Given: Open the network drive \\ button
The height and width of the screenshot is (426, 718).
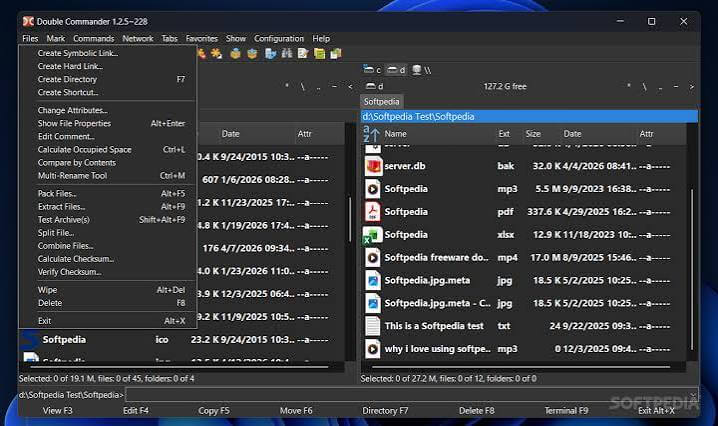Looking at the screenshot, I should click(422, 70).
